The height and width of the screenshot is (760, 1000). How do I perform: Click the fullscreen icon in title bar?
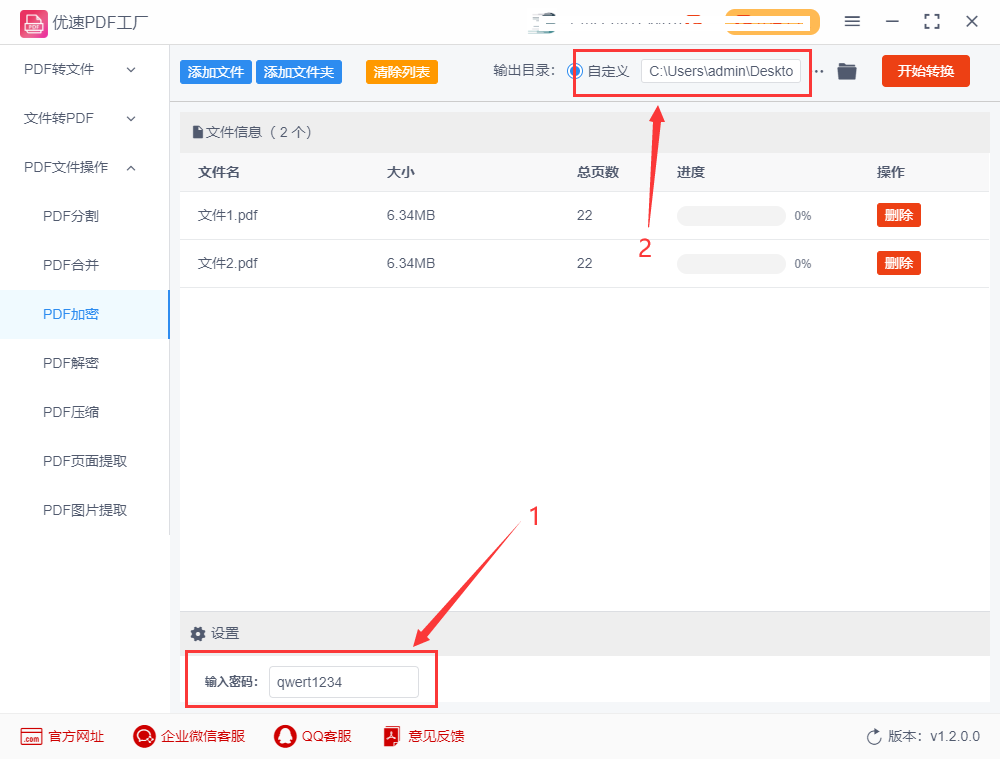tap(932, 22)
